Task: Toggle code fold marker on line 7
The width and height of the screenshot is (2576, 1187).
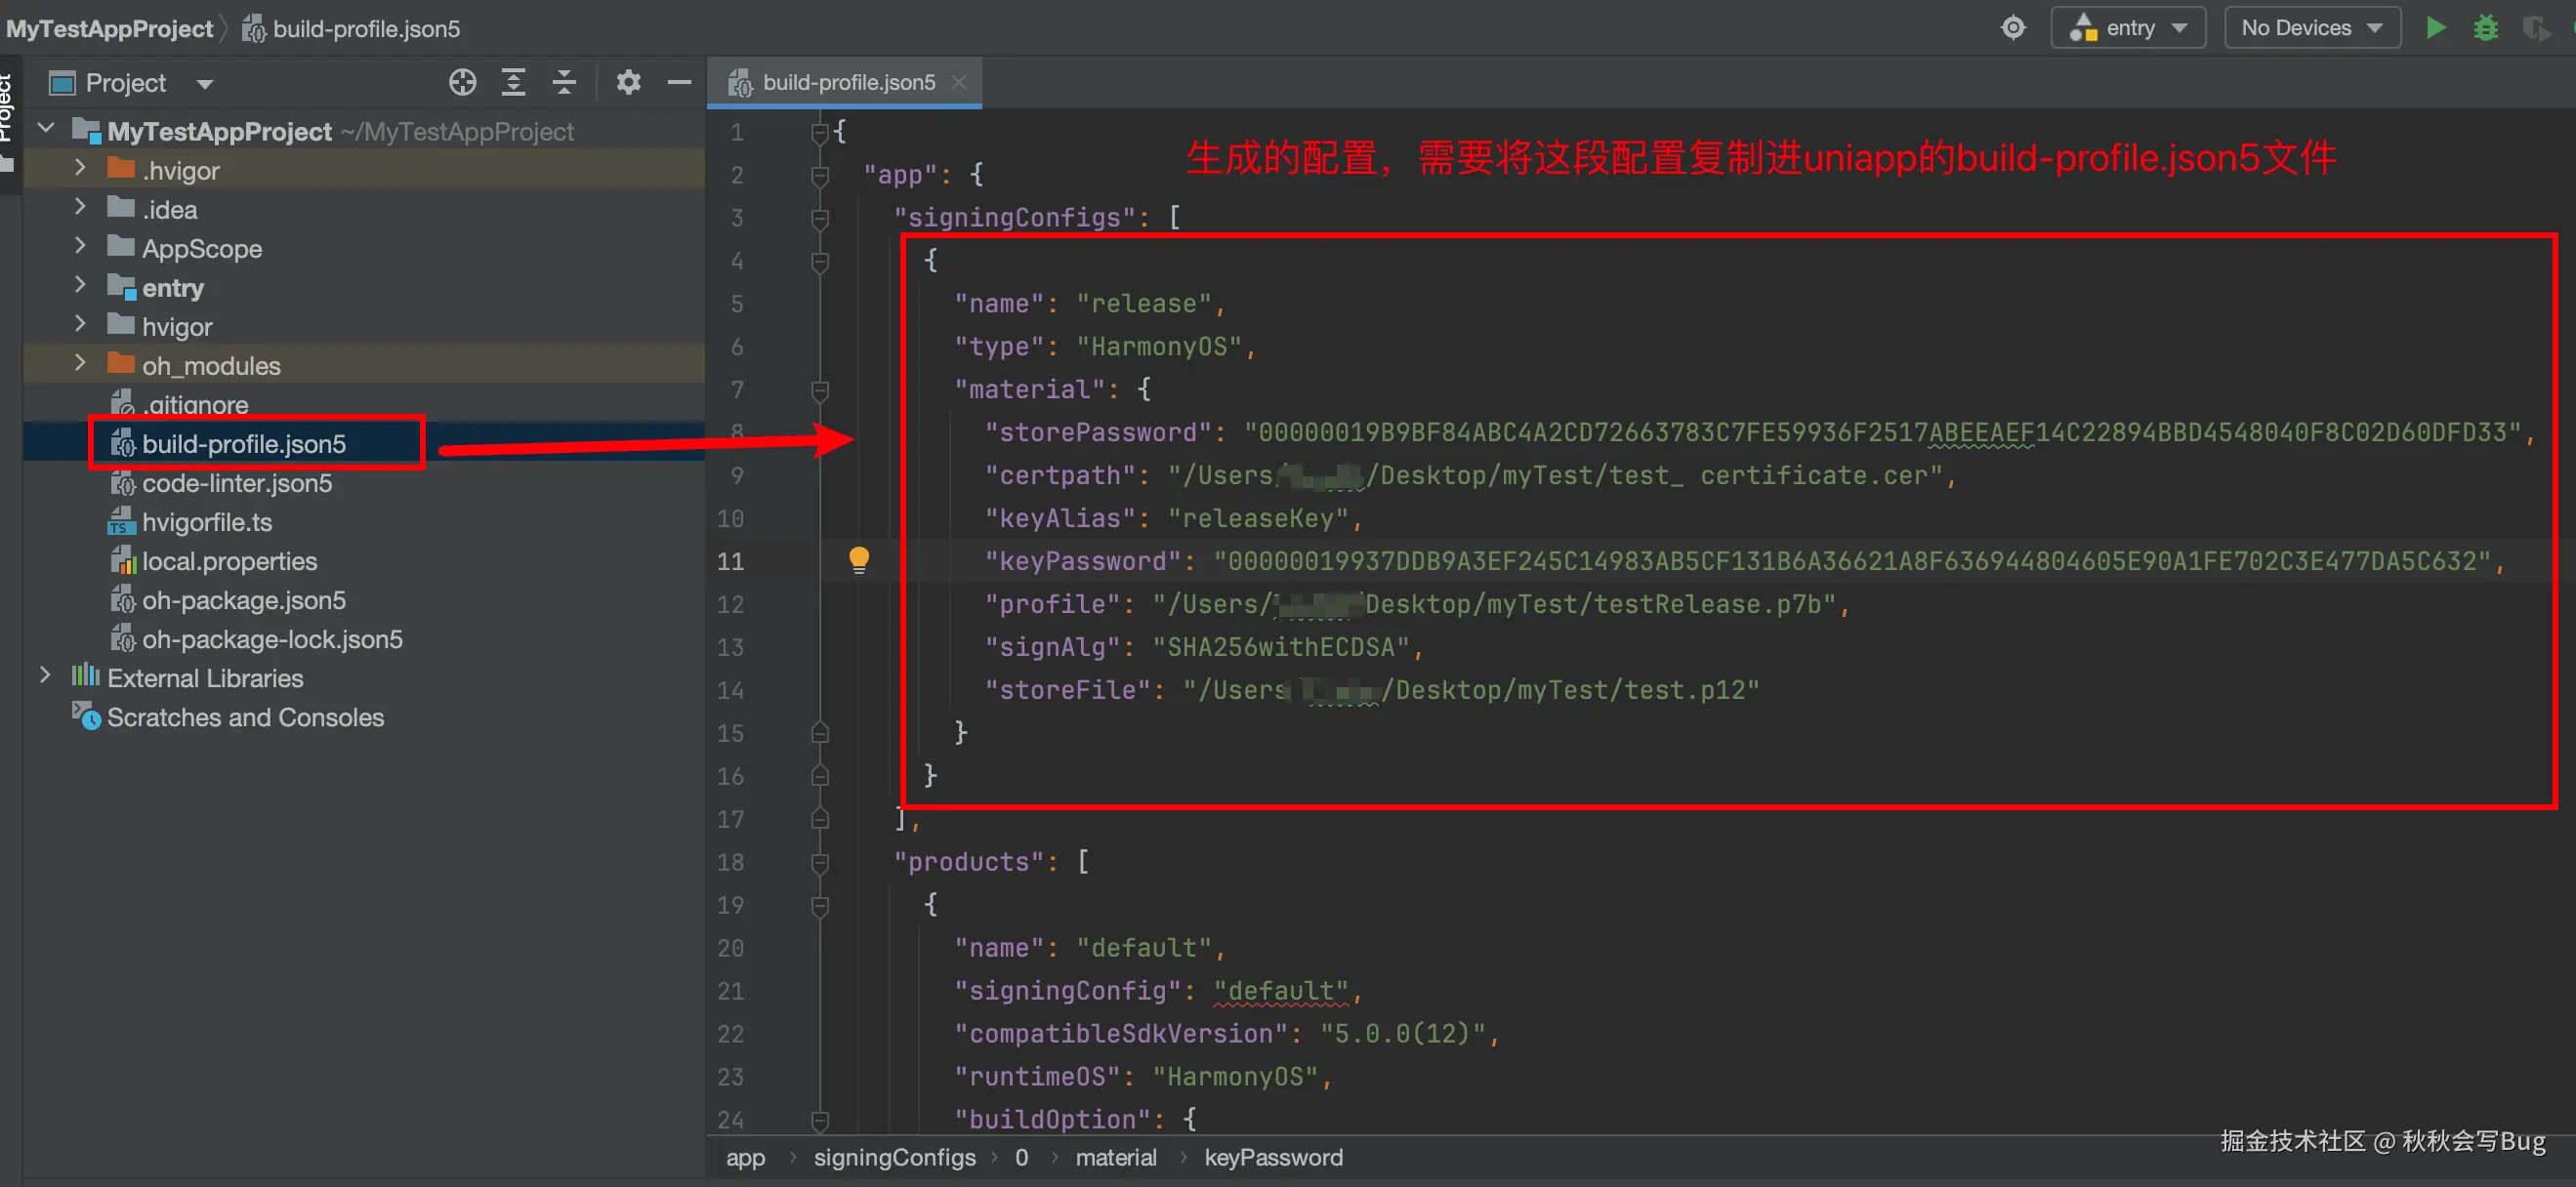Action: tap(820, 390)
